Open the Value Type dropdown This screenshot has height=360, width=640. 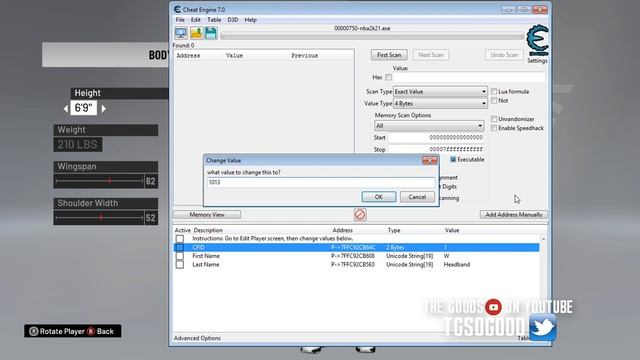[x=440, y=103]
